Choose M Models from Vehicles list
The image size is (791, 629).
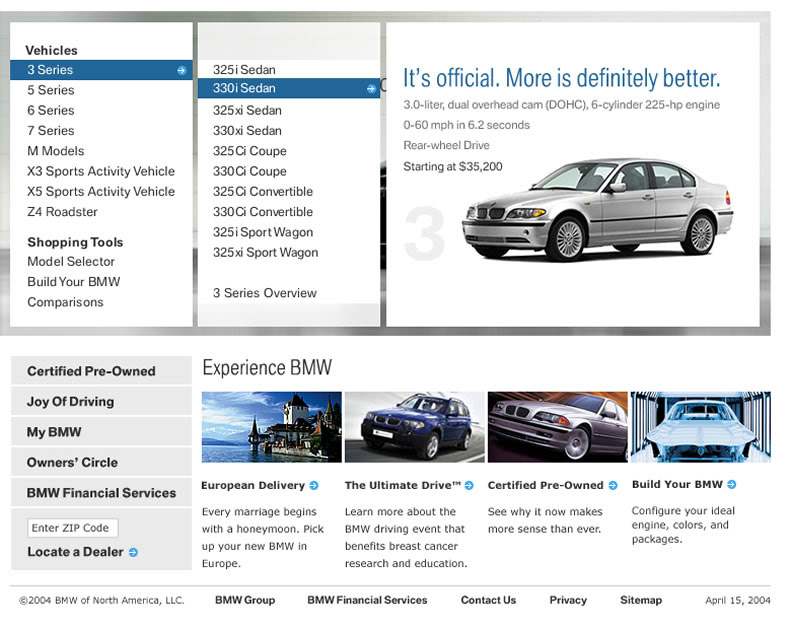[56, 151]
